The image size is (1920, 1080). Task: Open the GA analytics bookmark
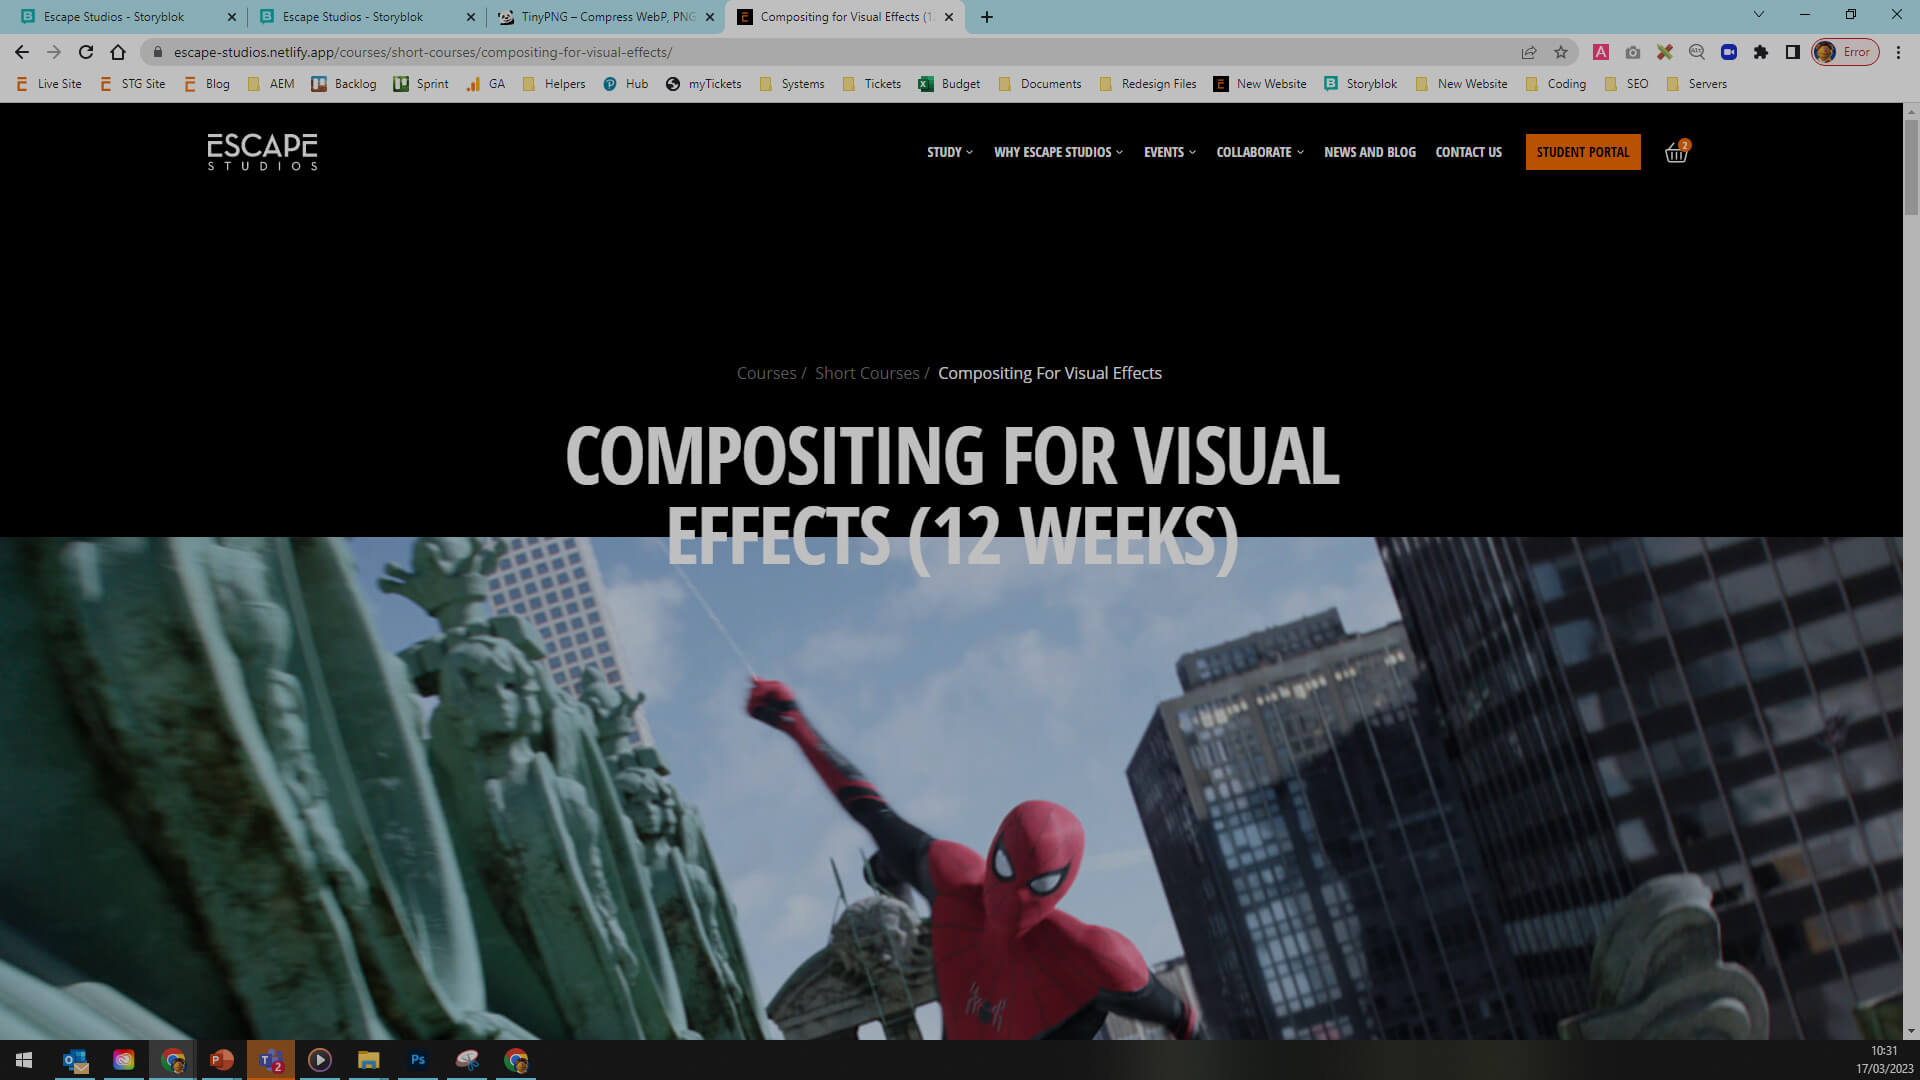click(486, 84)
